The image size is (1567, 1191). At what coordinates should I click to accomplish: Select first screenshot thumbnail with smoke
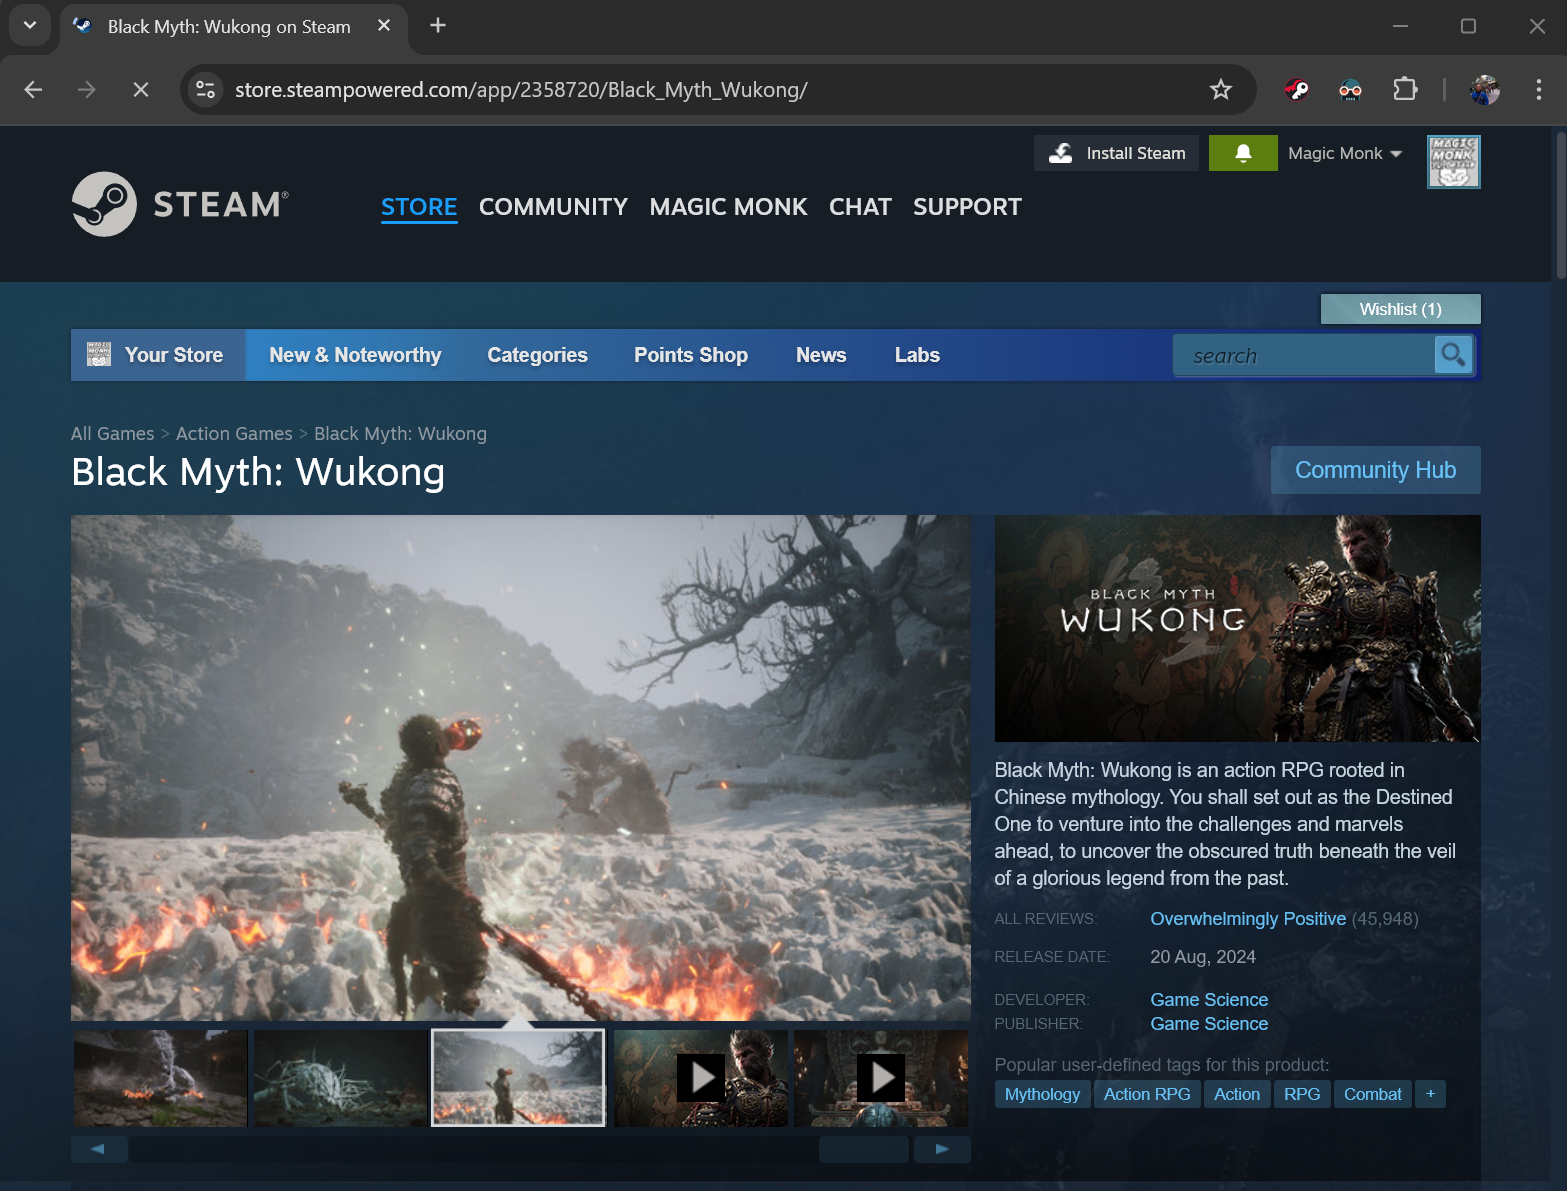tap(160, 1078)
